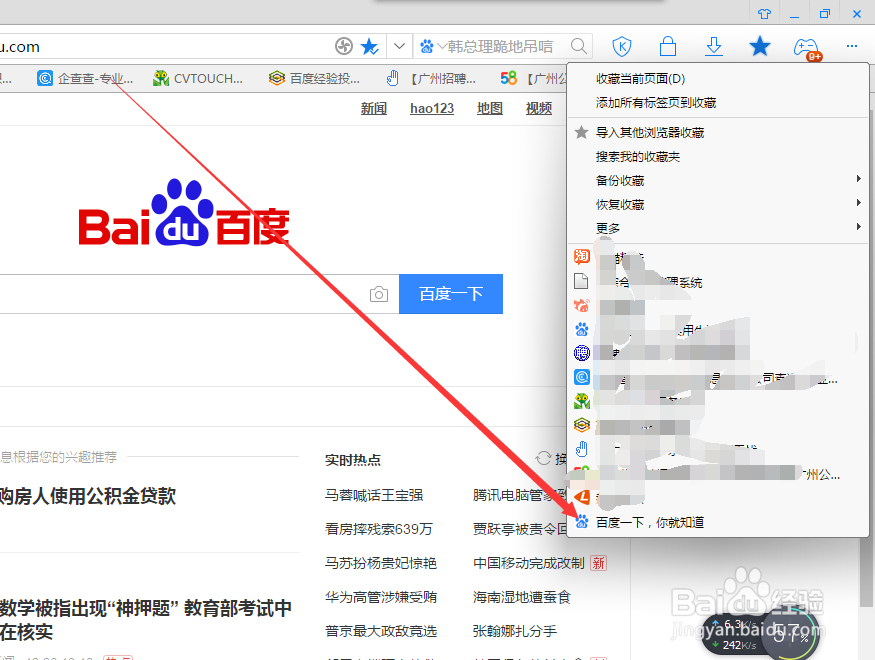Open the shield K security icon
Image resolution: width=875 pixels, height=660 pixels.
pos(622,47)
